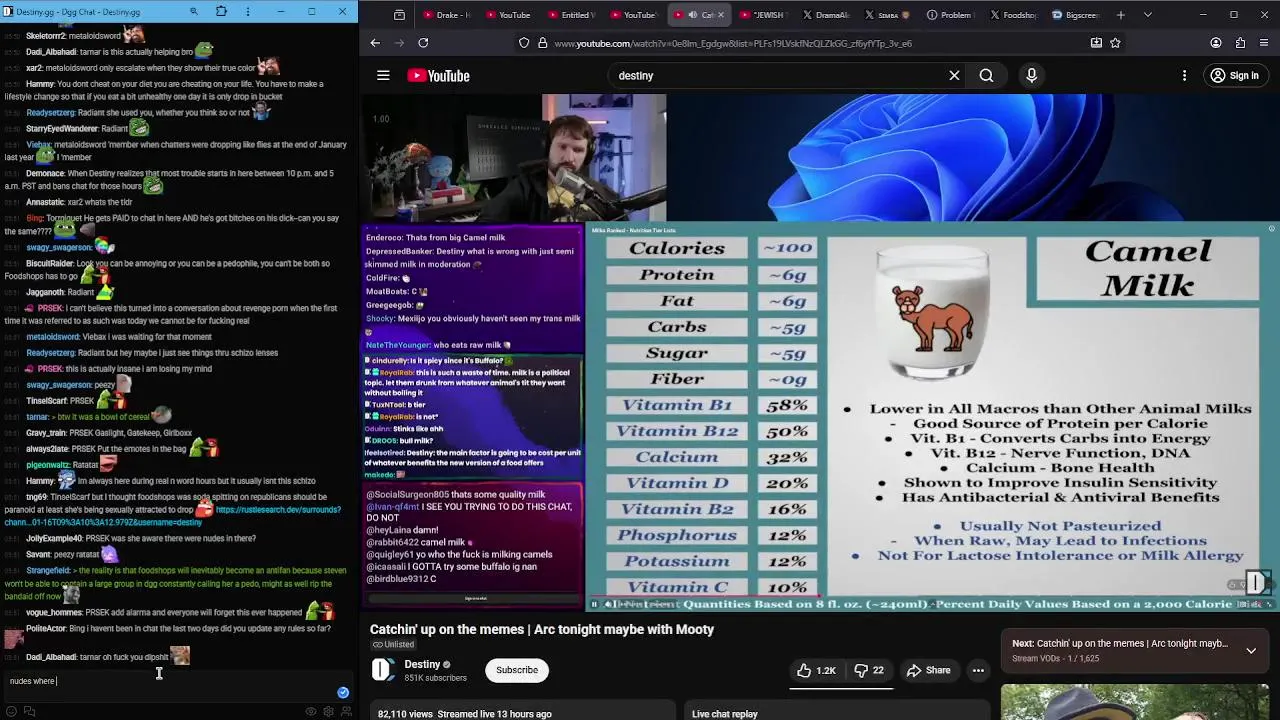
Task: Open the rustlesearch.dev link in chat
Action: (x=172, y=516)
